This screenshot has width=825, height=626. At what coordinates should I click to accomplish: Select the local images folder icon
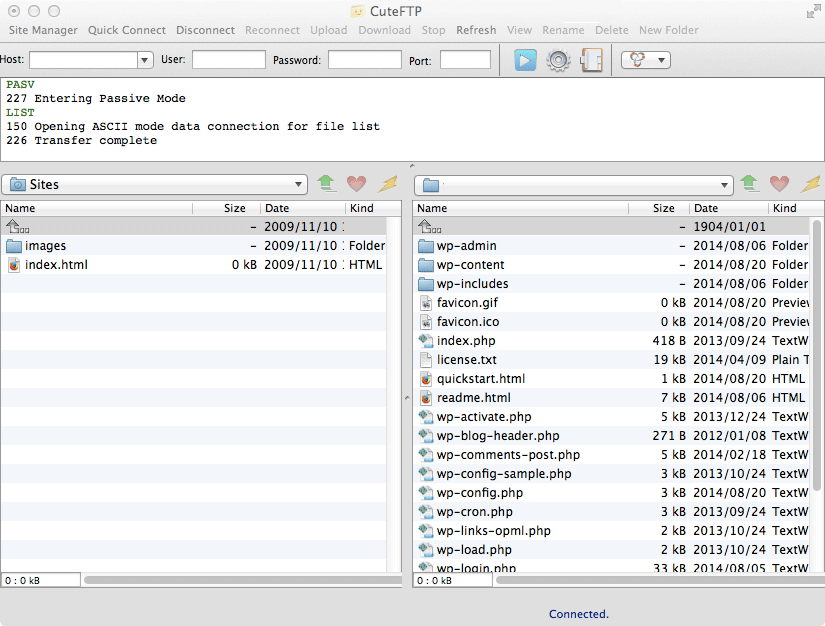tap(14, 246)
